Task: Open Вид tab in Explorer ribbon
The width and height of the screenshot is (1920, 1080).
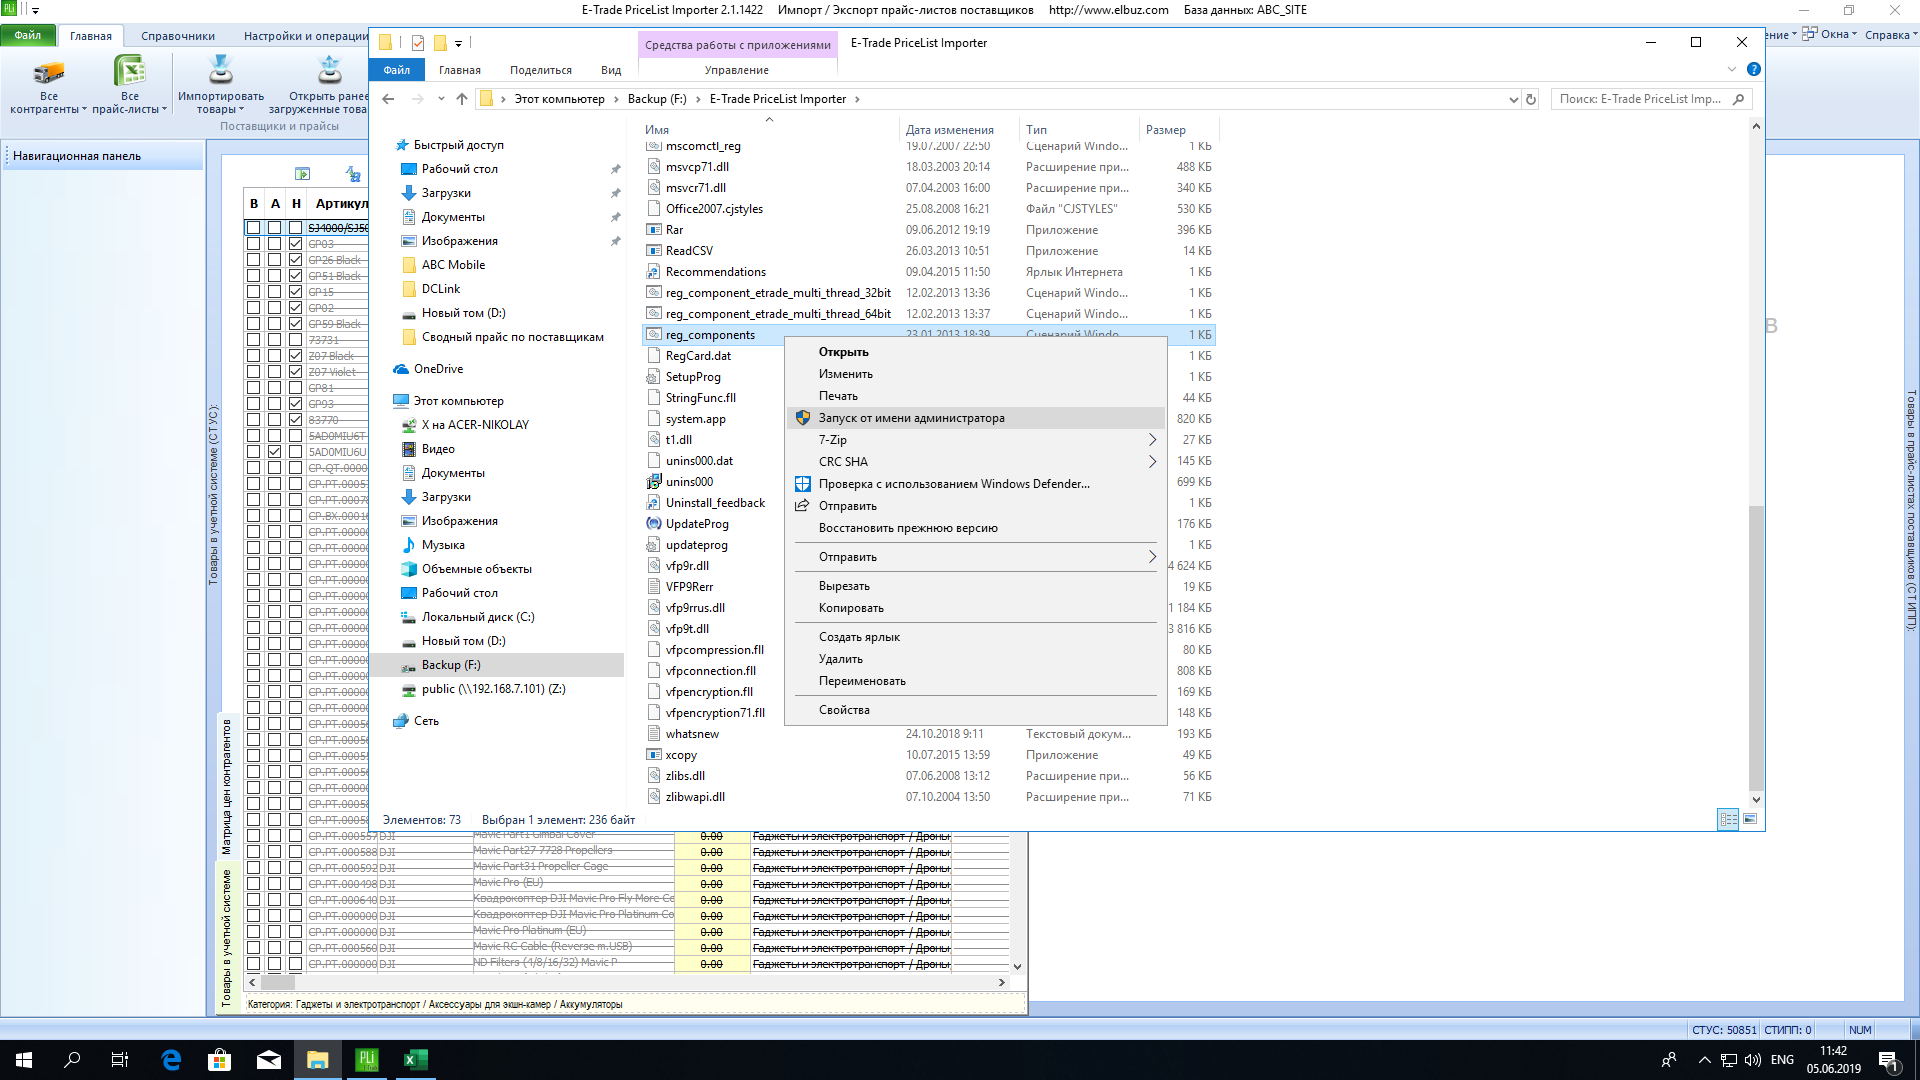Action: coord(611,70)
